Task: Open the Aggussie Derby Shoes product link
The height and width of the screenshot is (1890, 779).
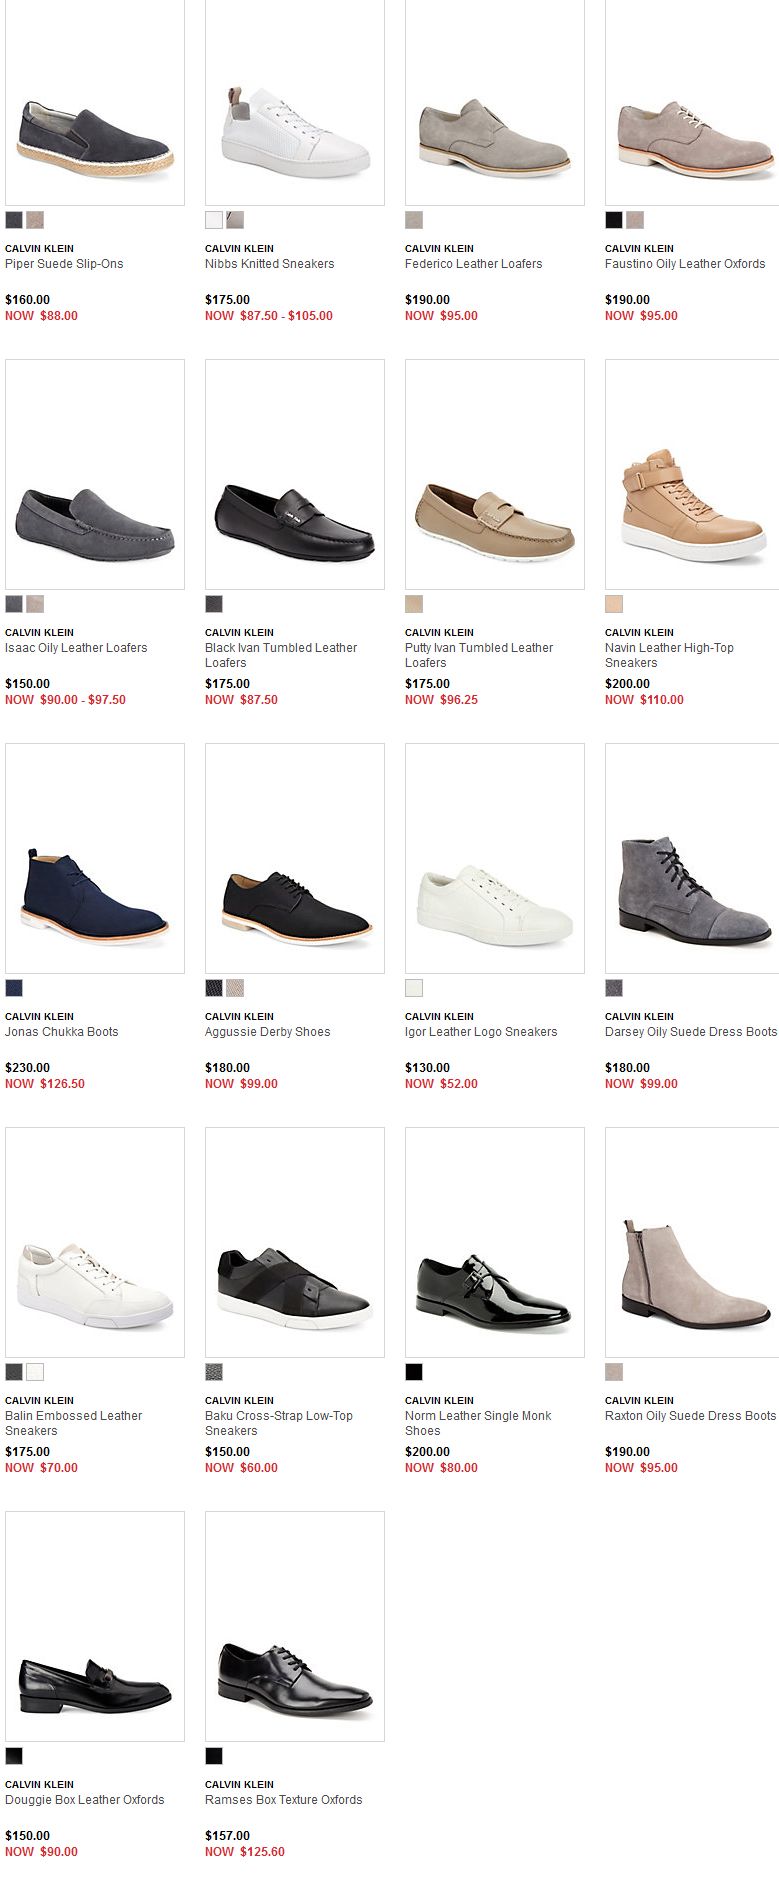Action: coord(267,1032)
